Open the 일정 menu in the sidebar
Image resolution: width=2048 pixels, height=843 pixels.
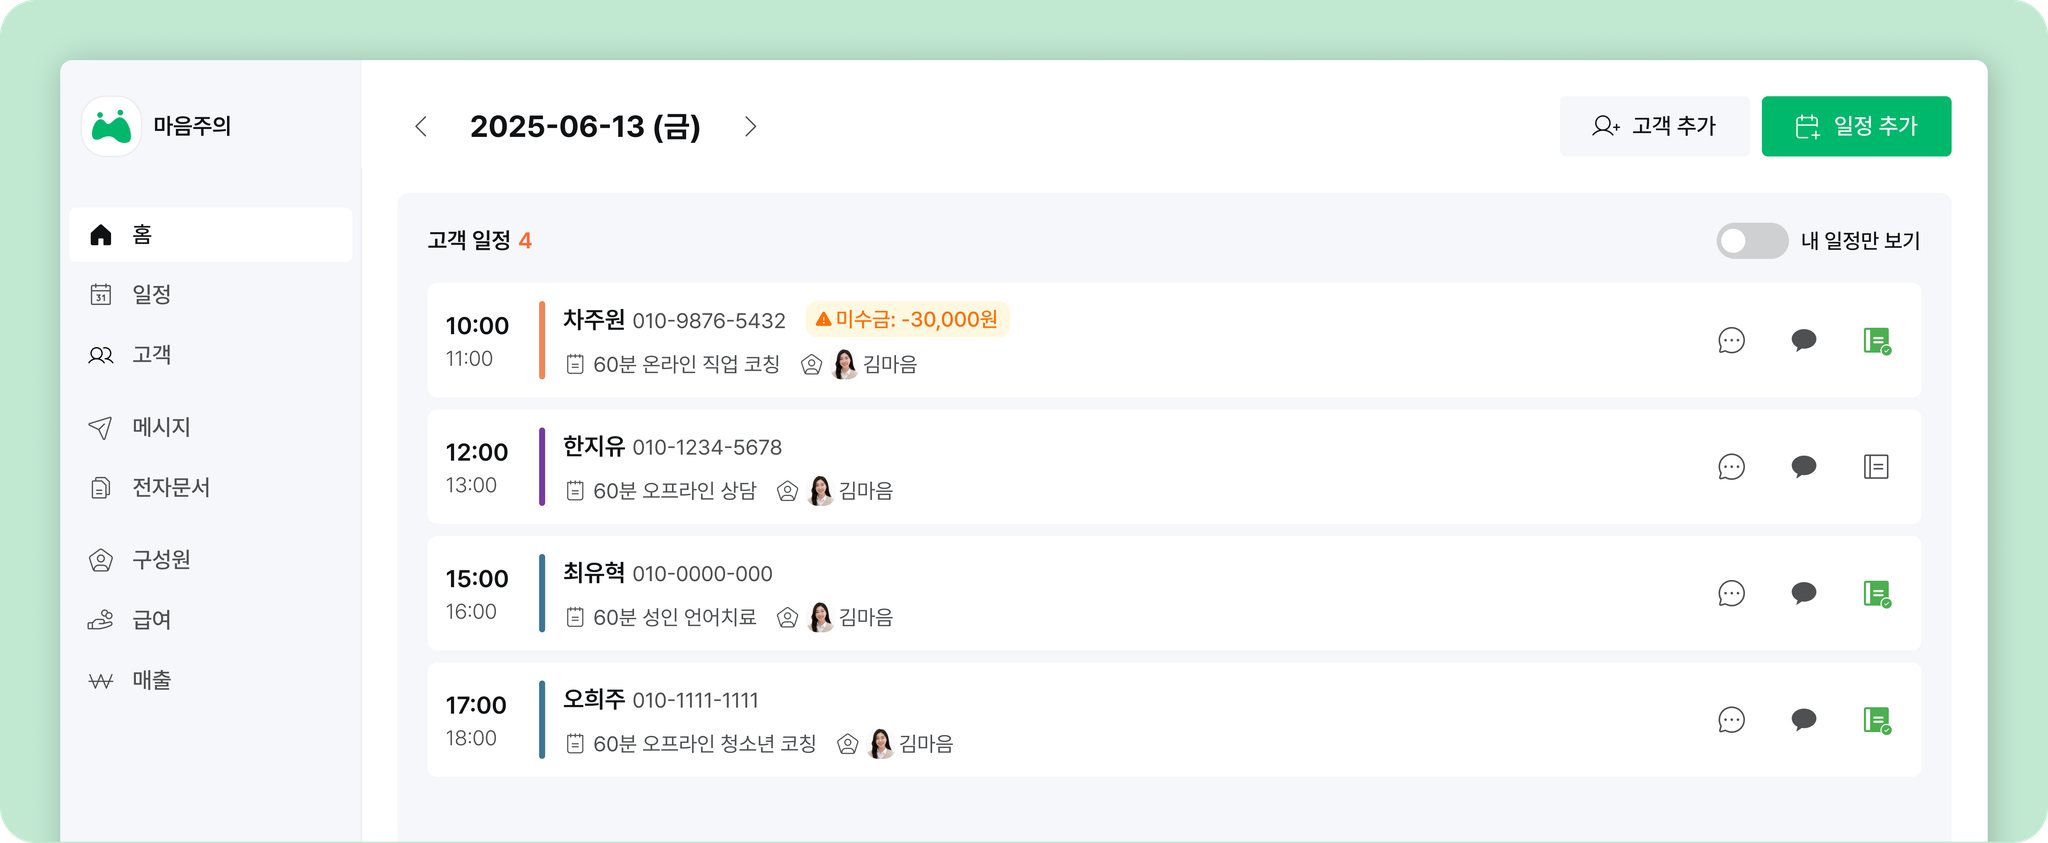[151, 295]
